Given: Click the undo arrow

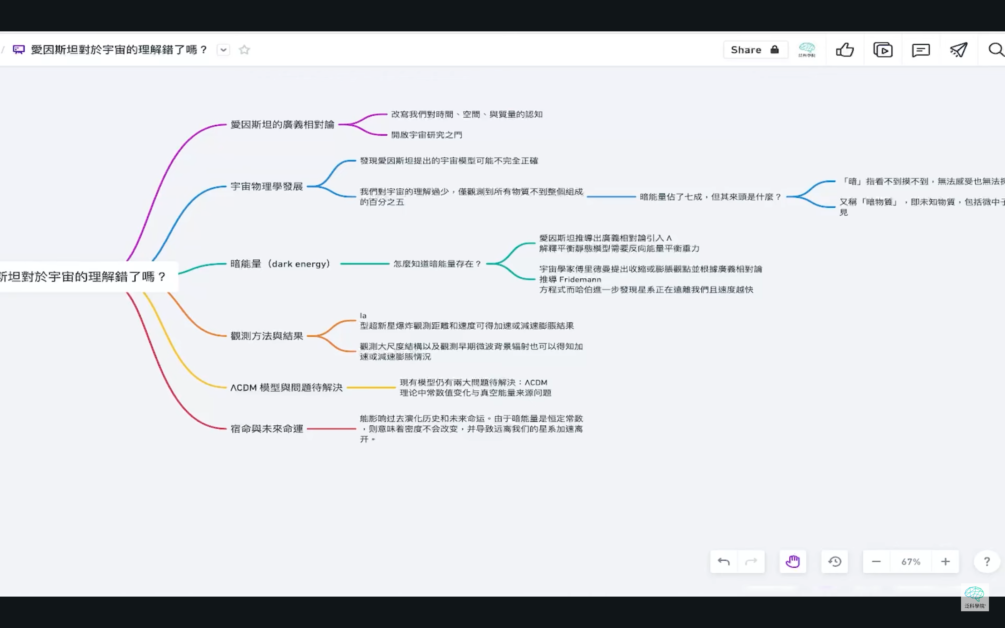Looking at the screenshot, I should tap(724, 562).
